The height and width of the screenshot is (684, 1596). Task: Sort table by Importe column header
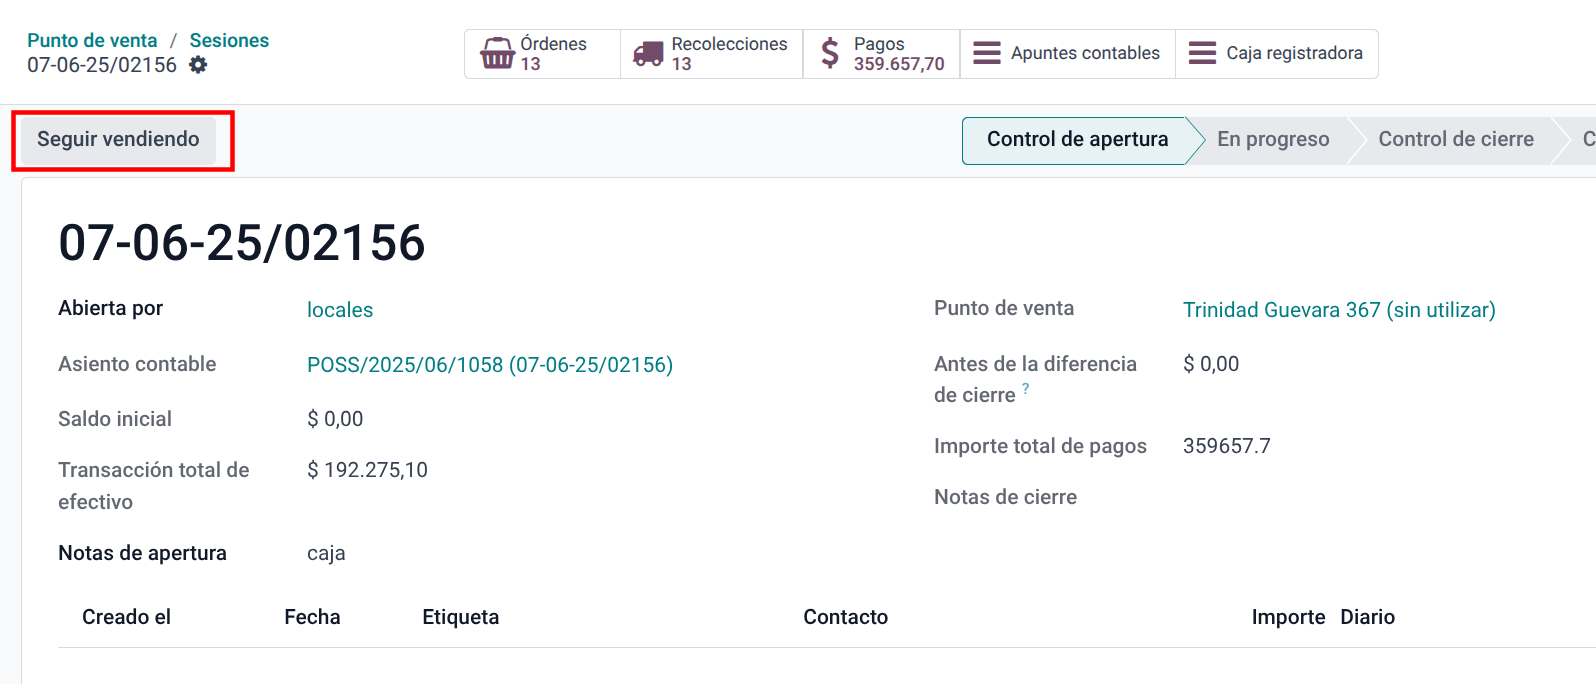tap(1287, 617)
